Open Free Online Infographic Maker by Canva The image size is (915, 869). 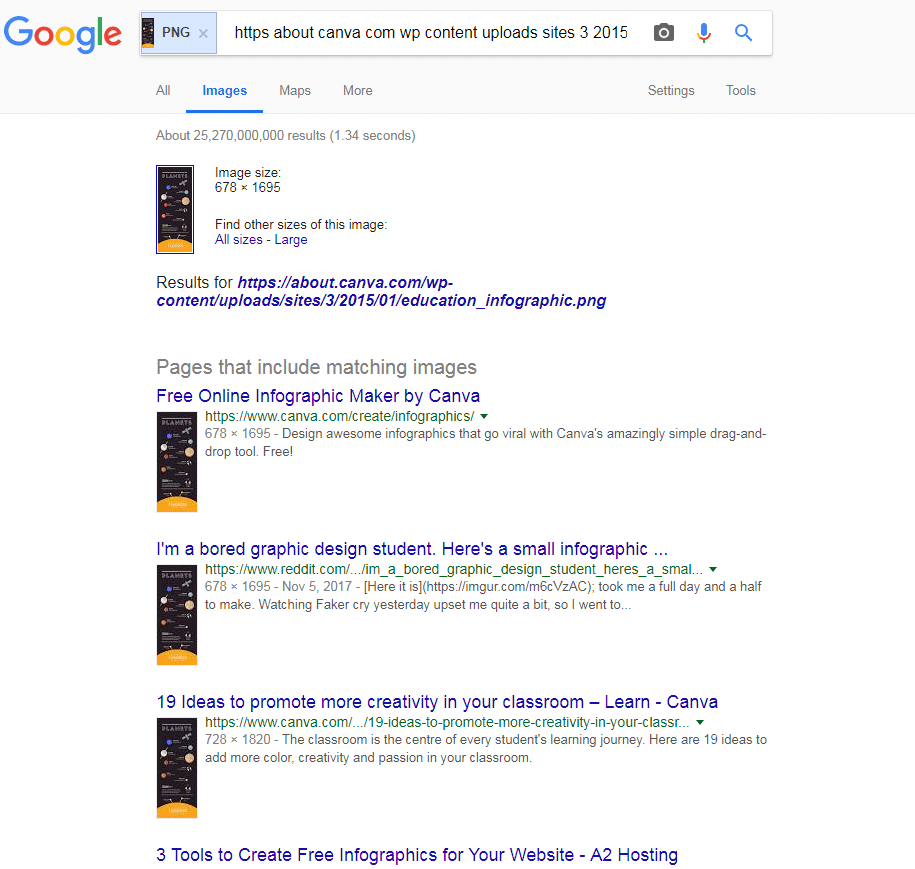pos(318,396)
